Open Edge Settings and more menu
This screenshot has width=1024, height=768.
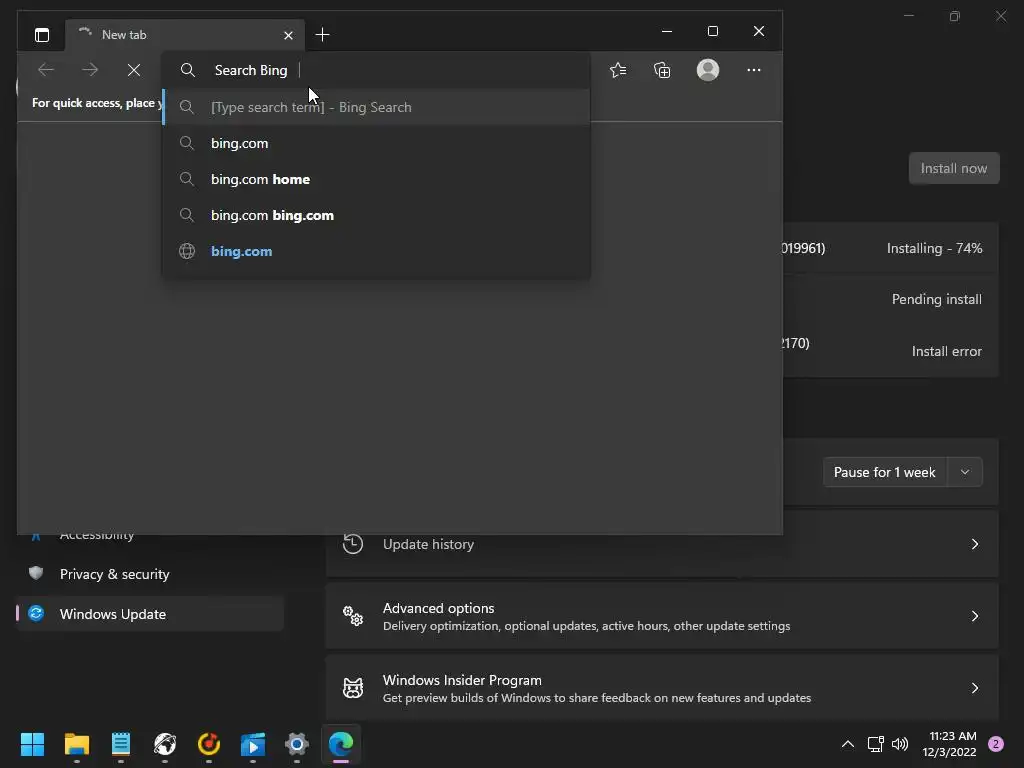[754, 70]
